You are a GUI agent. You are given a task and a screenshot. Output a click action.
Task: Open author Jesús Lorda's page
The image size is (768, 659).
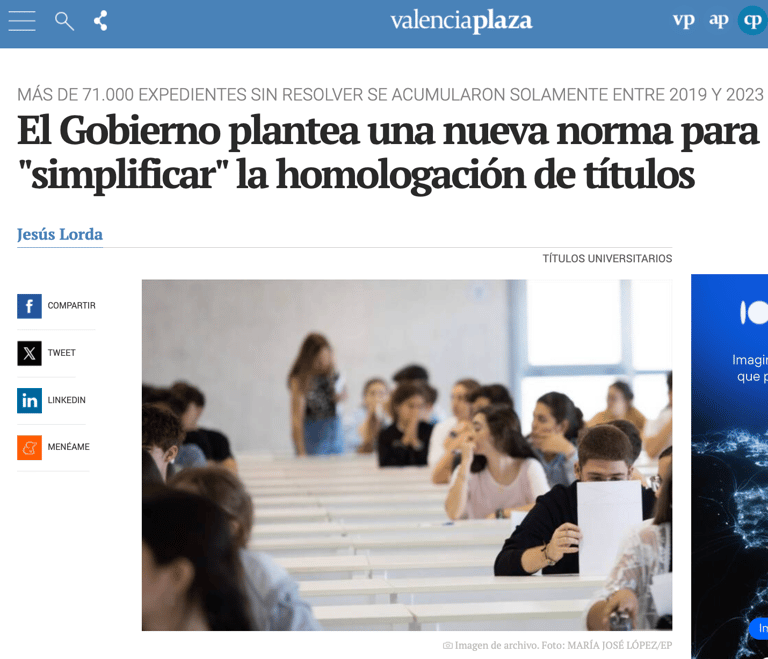(x=60, y=235)
